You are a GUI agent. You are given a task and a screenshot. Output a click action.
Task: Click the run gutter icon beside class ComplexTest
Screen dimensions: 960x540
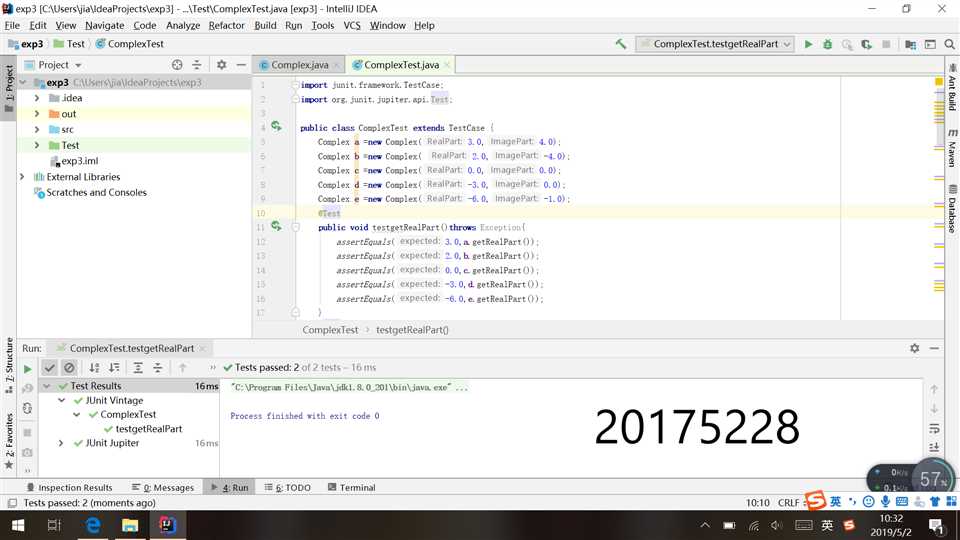point(277,126)
